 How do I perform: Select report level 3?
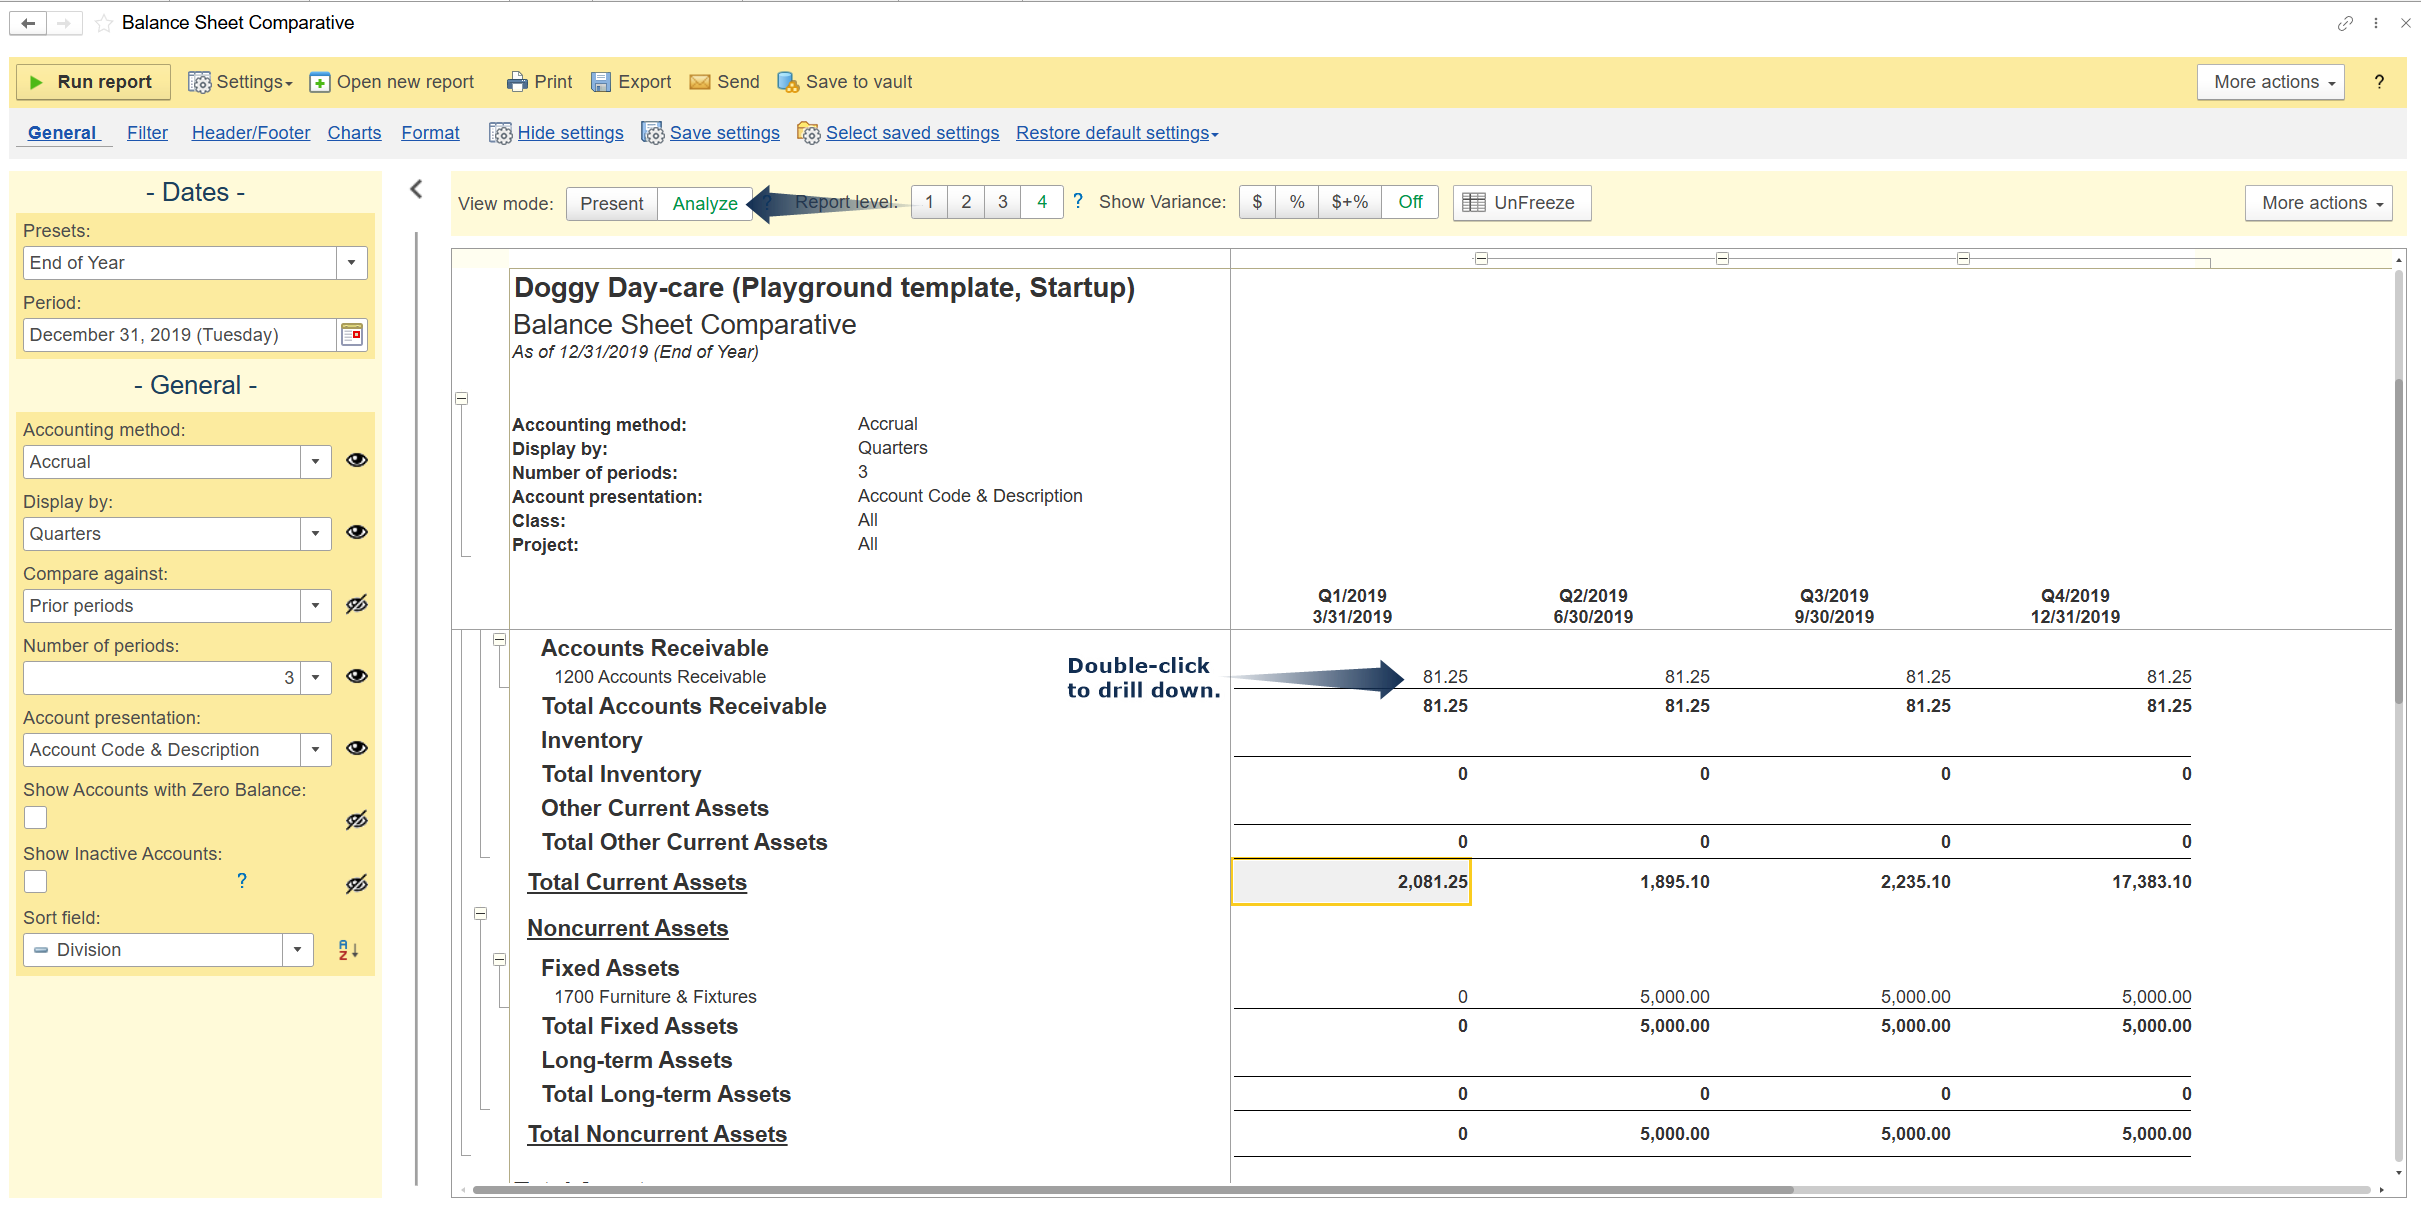click(x=1002, y=202)
